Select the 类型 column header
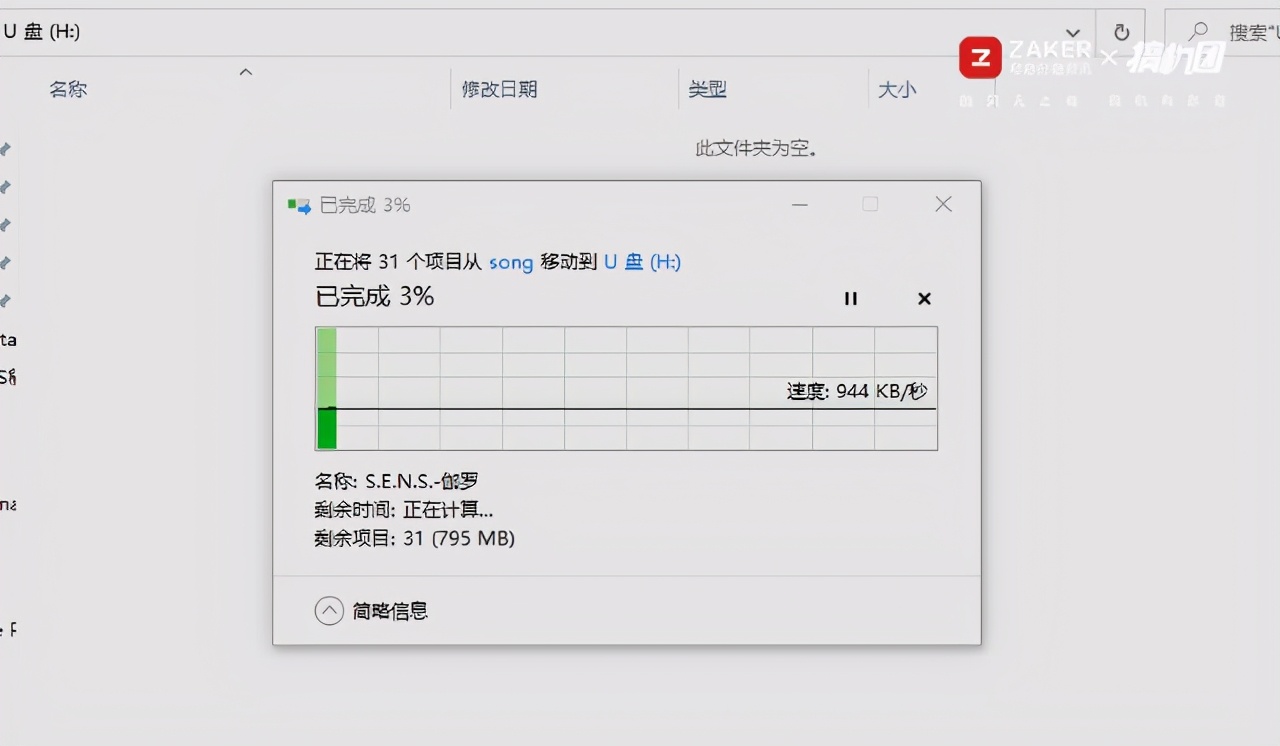 pos(707,89)
